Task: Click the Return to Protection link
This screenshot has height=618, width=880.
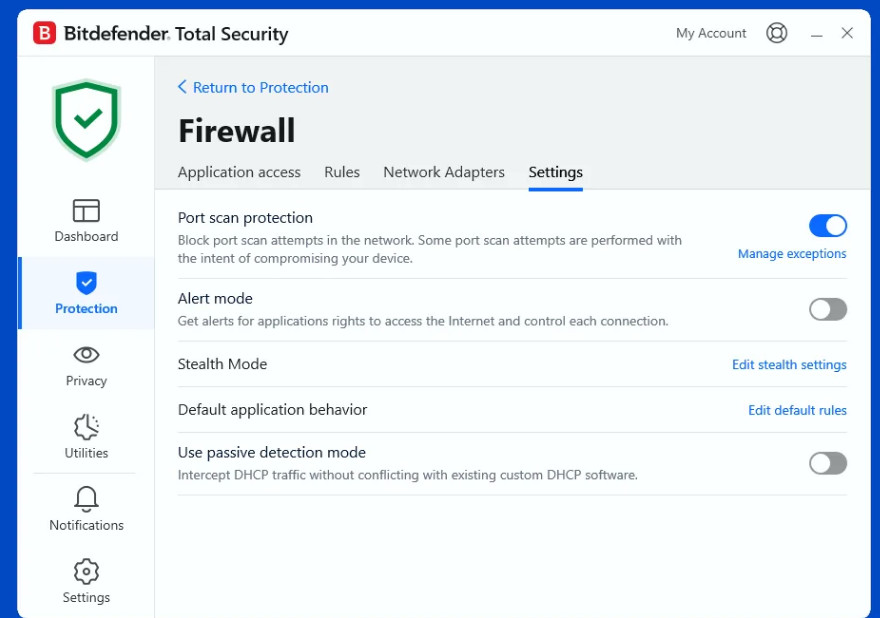Action: point(260,88)
